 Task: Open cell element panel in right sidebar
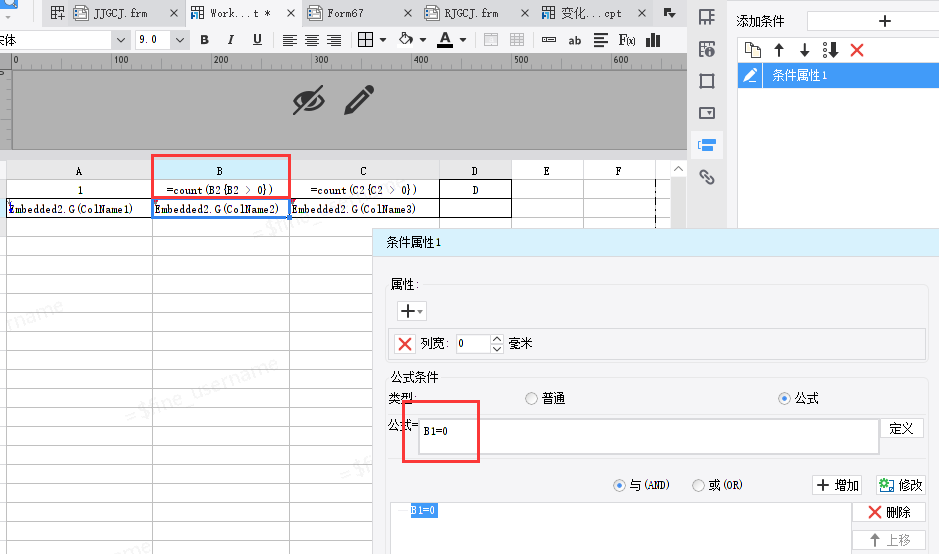[707, 17]
